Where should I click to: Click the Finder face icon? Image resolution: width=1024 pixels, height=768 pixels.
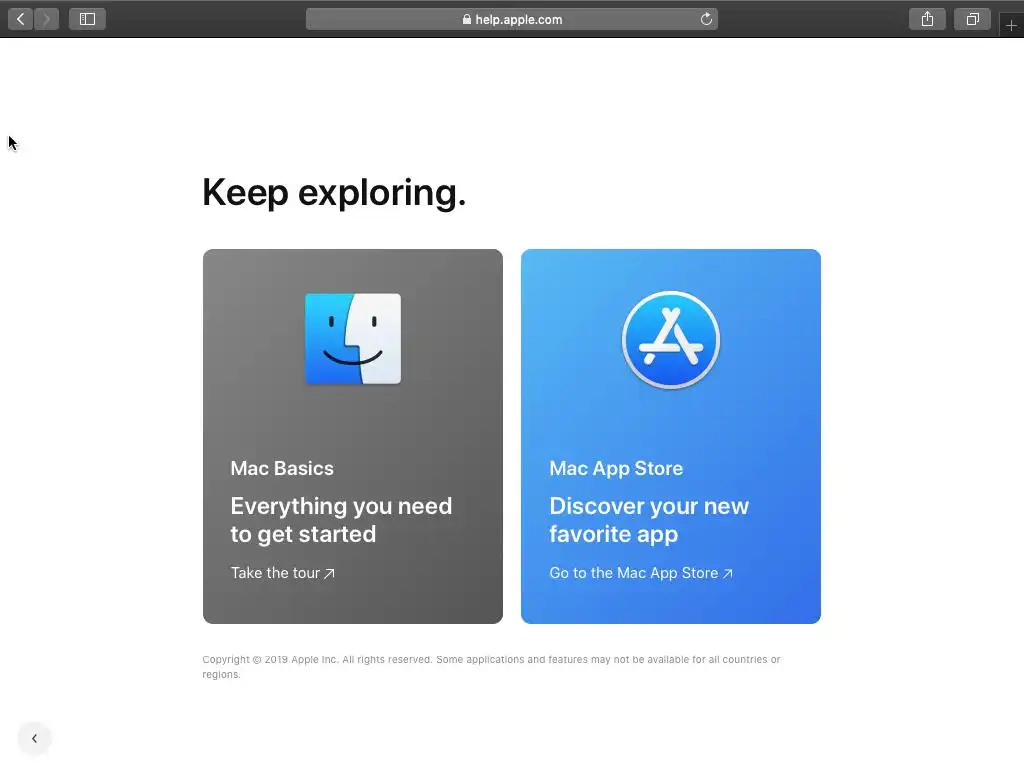coord(353,338)
